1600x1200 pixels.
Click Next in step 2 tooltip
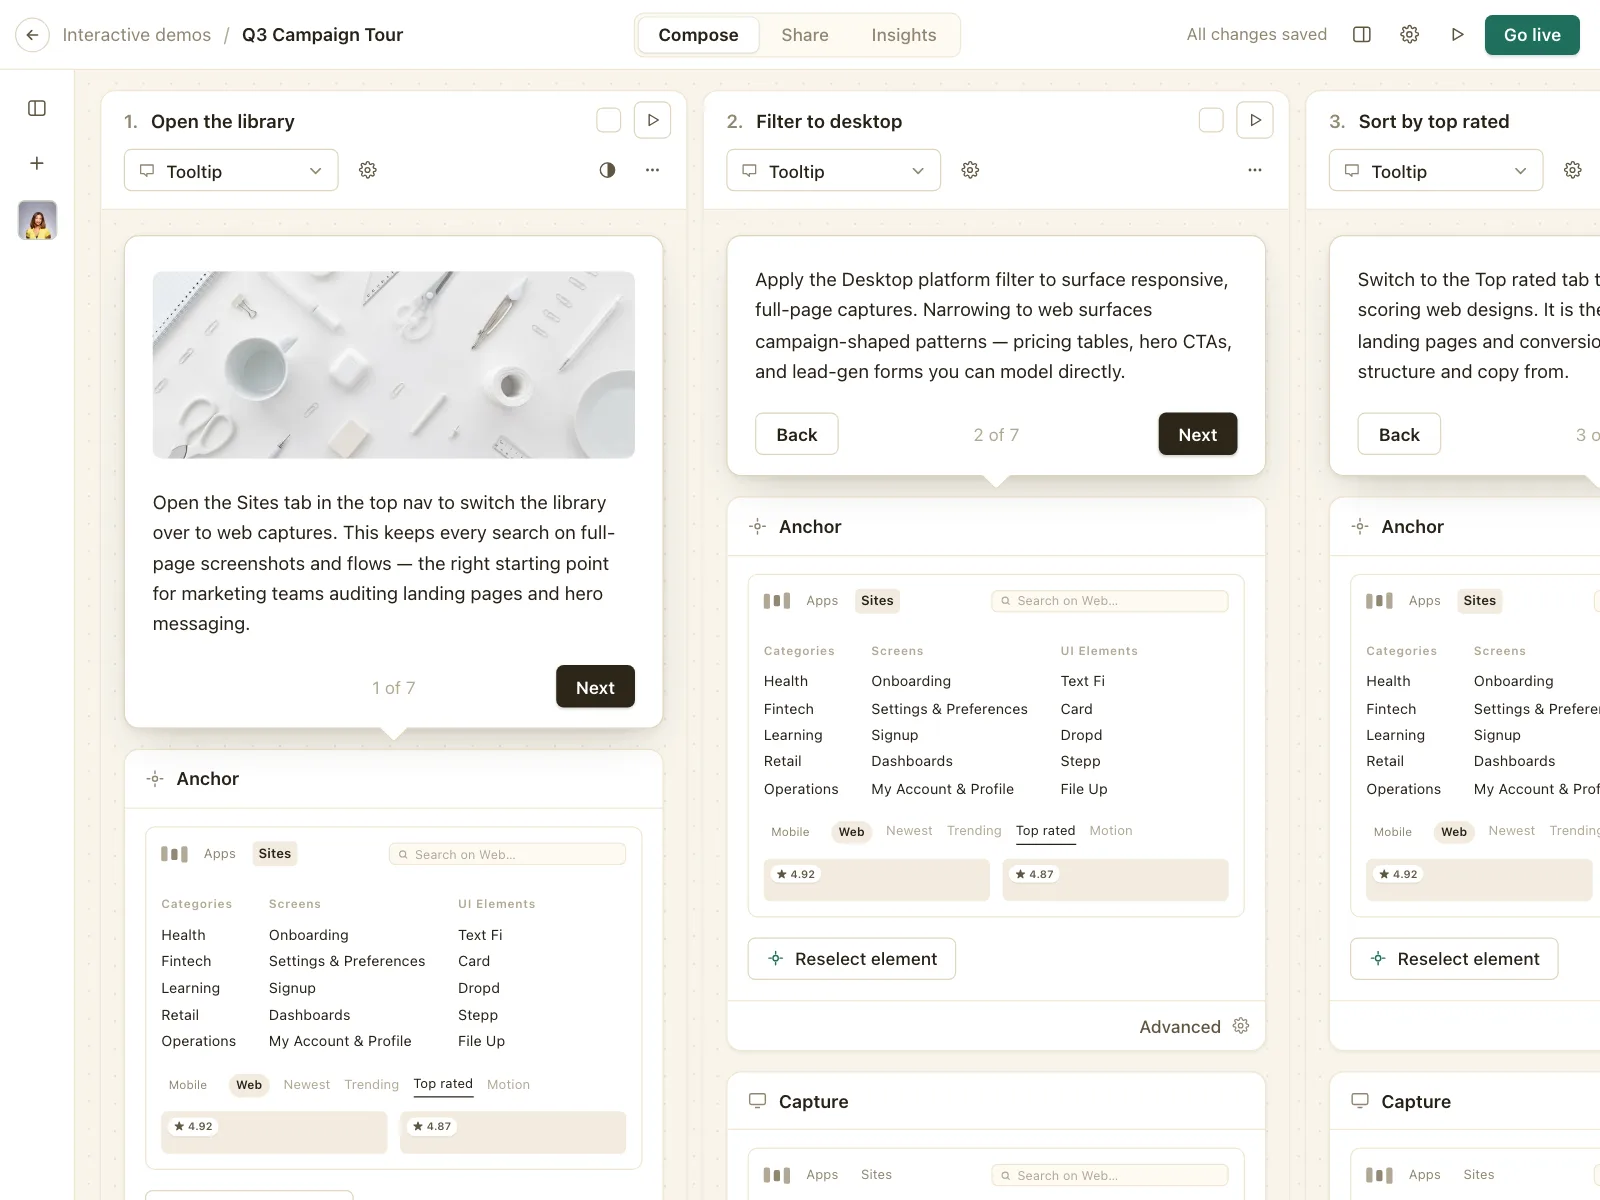tap(1198, 434)
